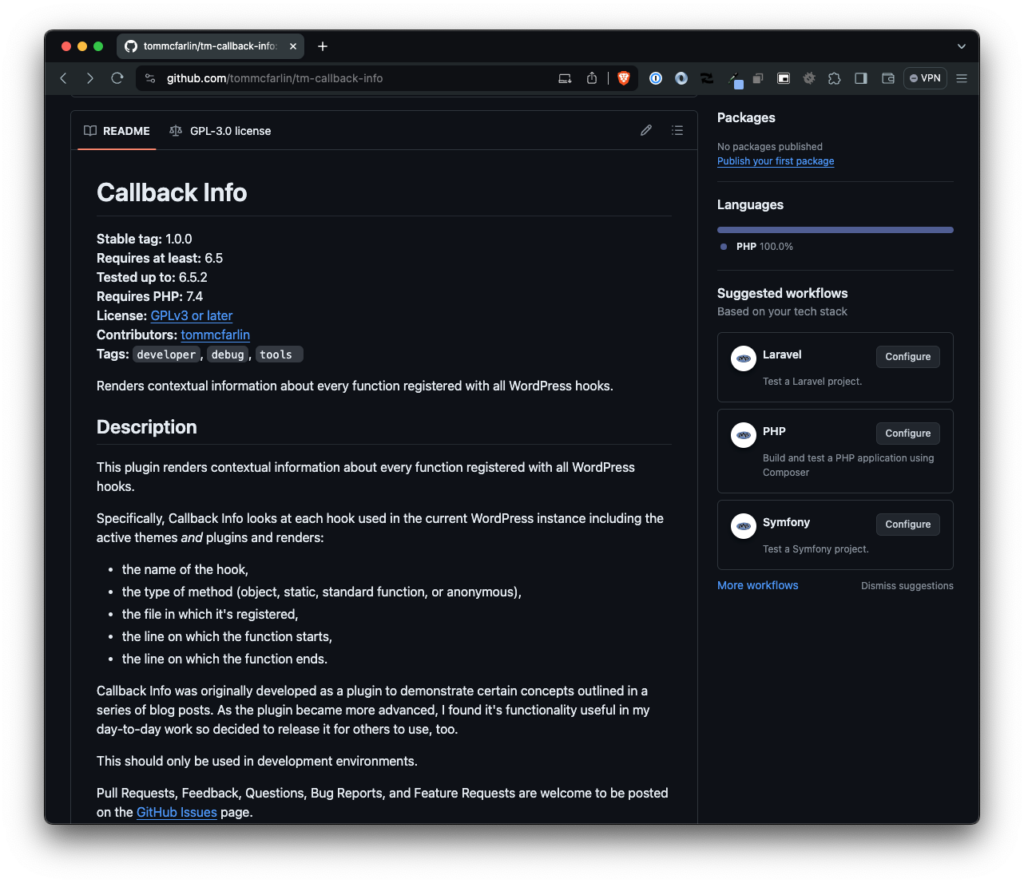This screenshot has height=883, width=1024.
Task: Click the Languages heading
Action: (x=750, y=205)
